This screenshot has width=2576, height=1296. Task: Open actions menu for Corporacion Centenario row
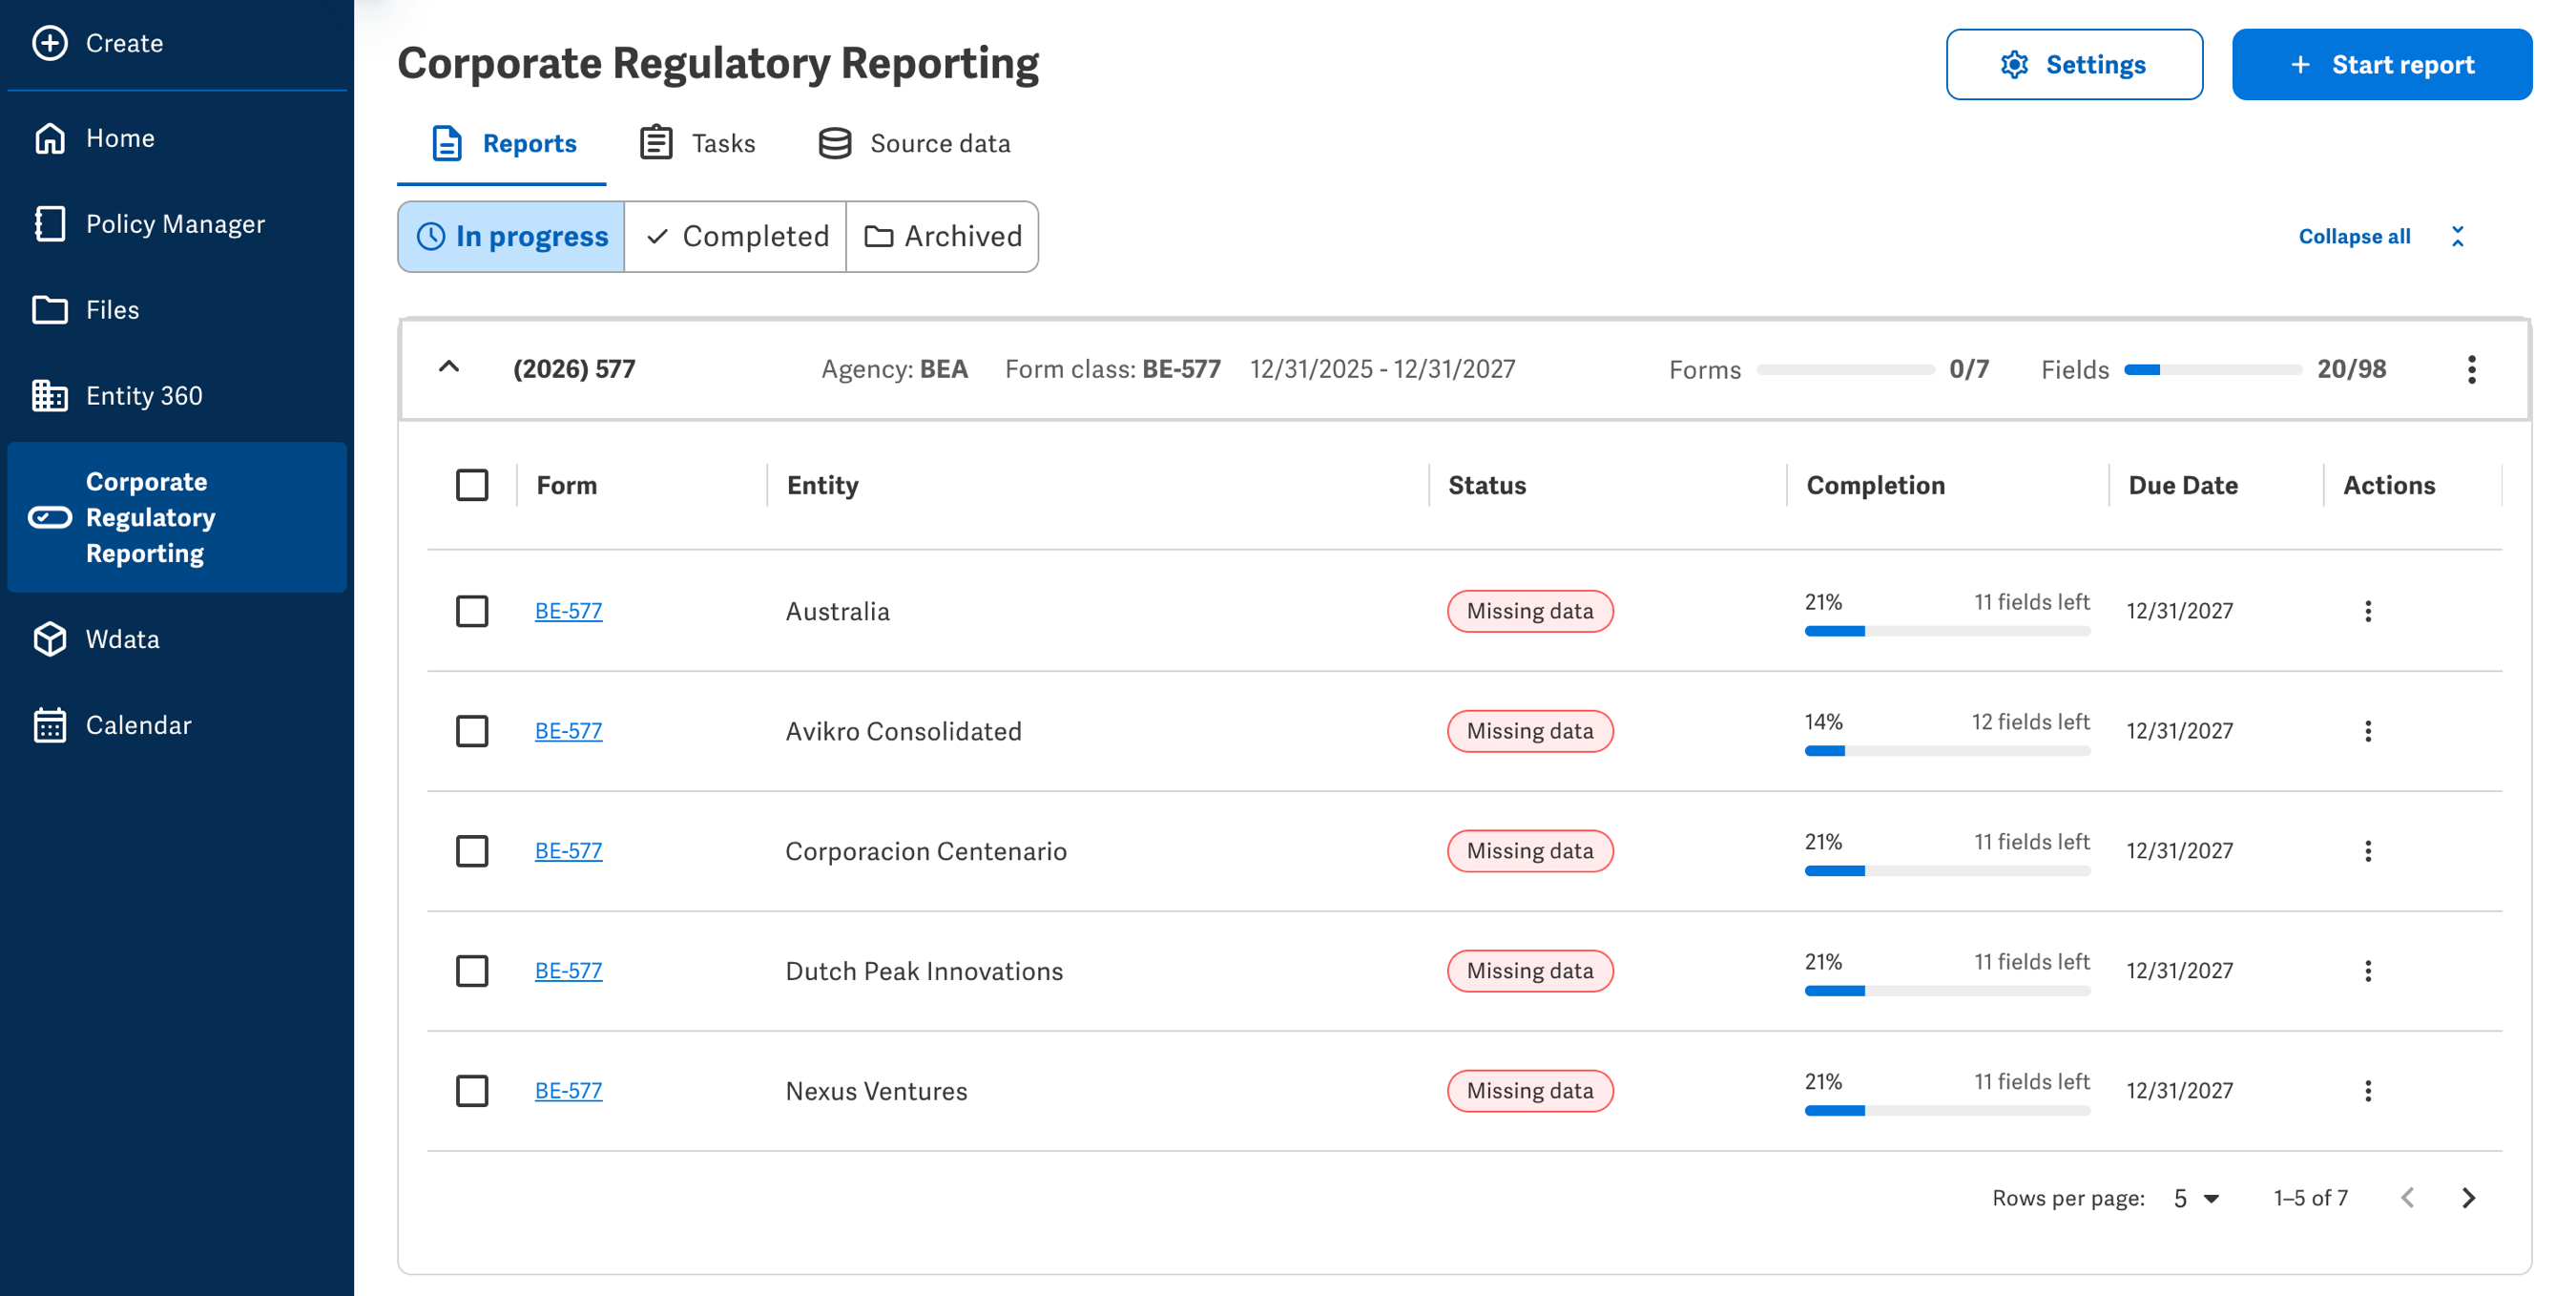pos(2367,851)
